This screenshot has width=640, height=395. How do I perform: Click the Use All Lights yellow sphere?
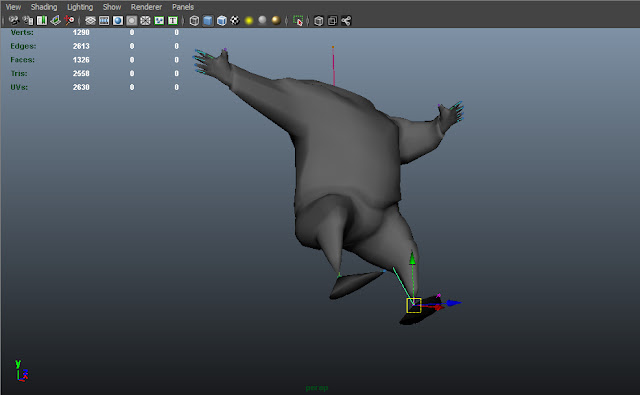tap(249, 20)
